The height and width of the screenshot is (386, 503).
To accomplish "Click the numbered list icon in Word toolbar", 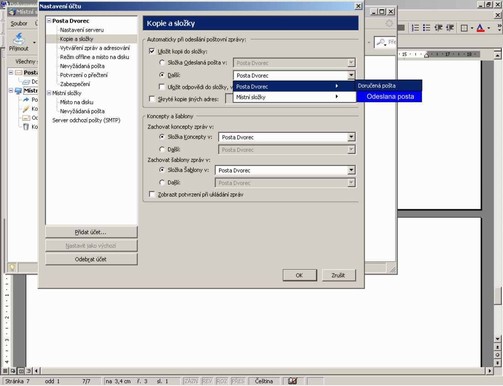I will click(x=415, y=28).
